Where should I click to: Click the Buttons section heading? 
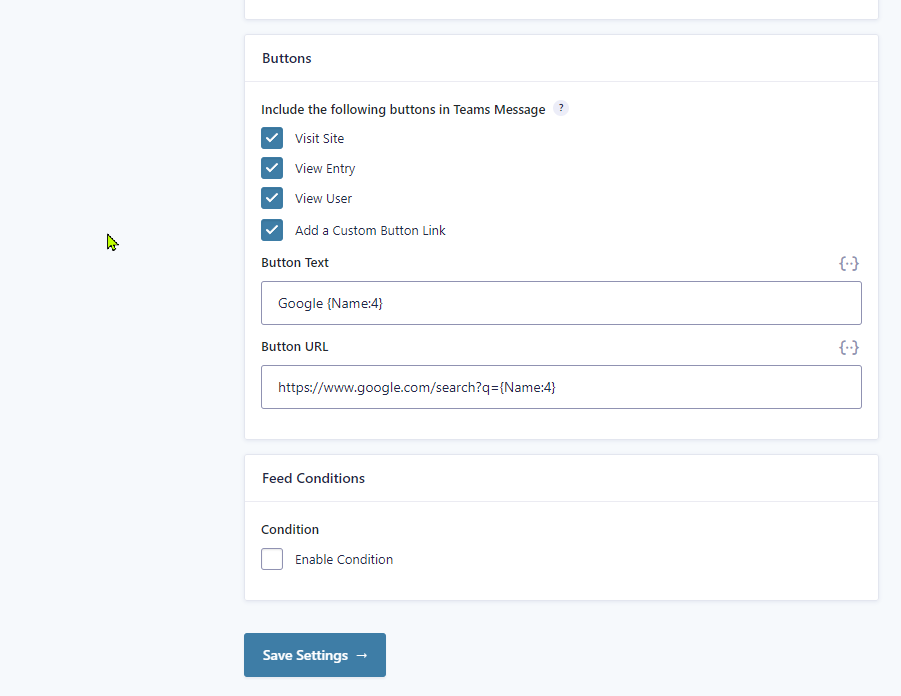[286, 57]
